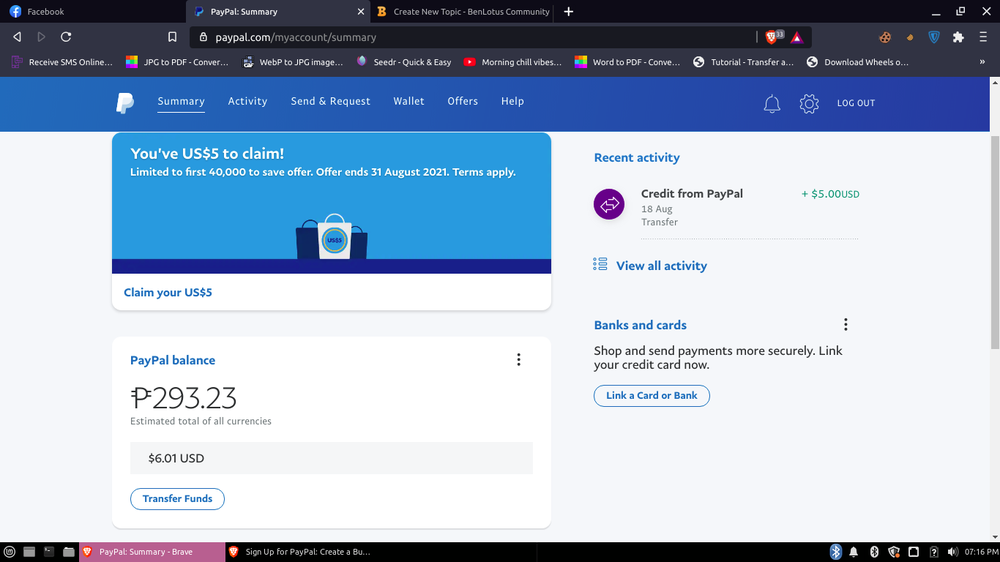Open the system start menu icon

10,552
